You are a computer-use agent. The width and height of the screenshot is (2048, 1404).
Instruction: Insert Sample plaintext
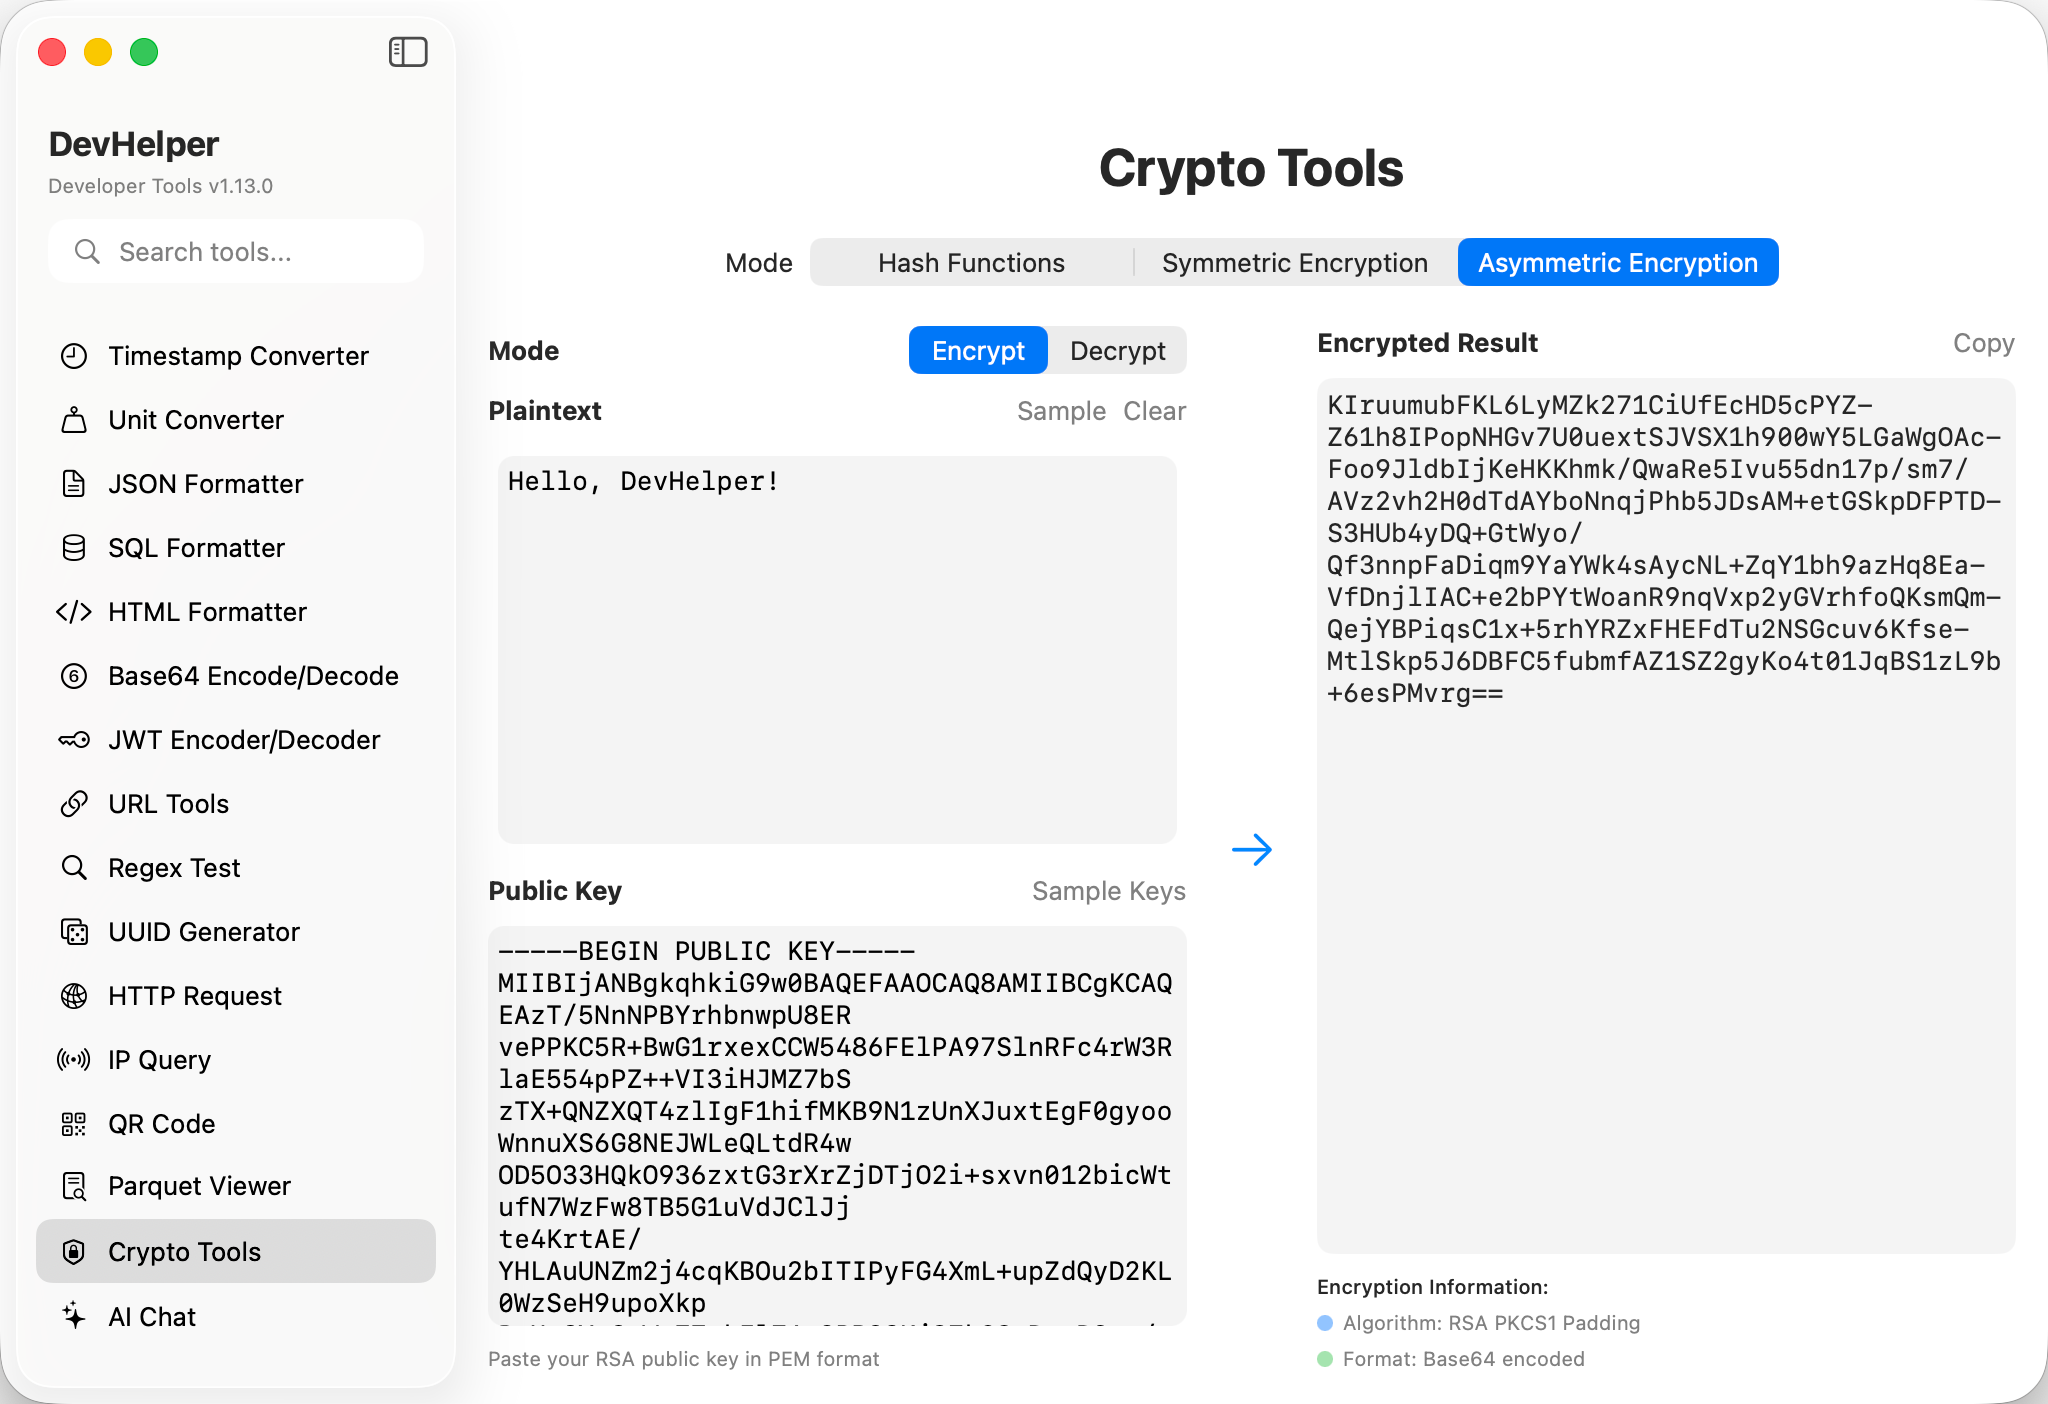(x=1061, y=411)
